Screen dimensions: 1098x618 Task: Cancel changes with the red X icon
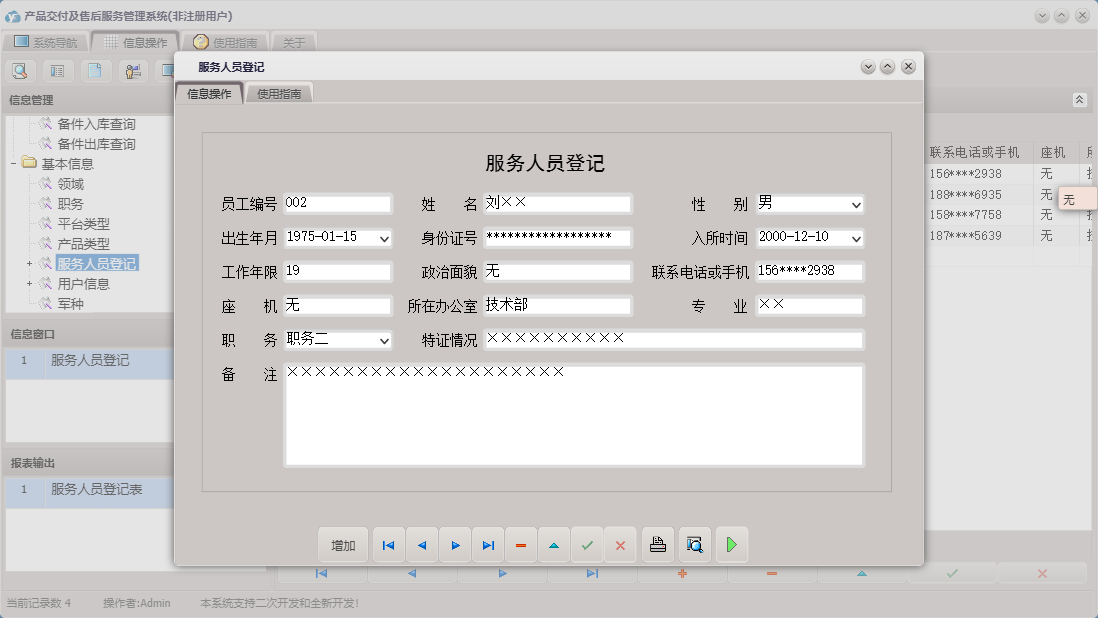click(620, 544)
